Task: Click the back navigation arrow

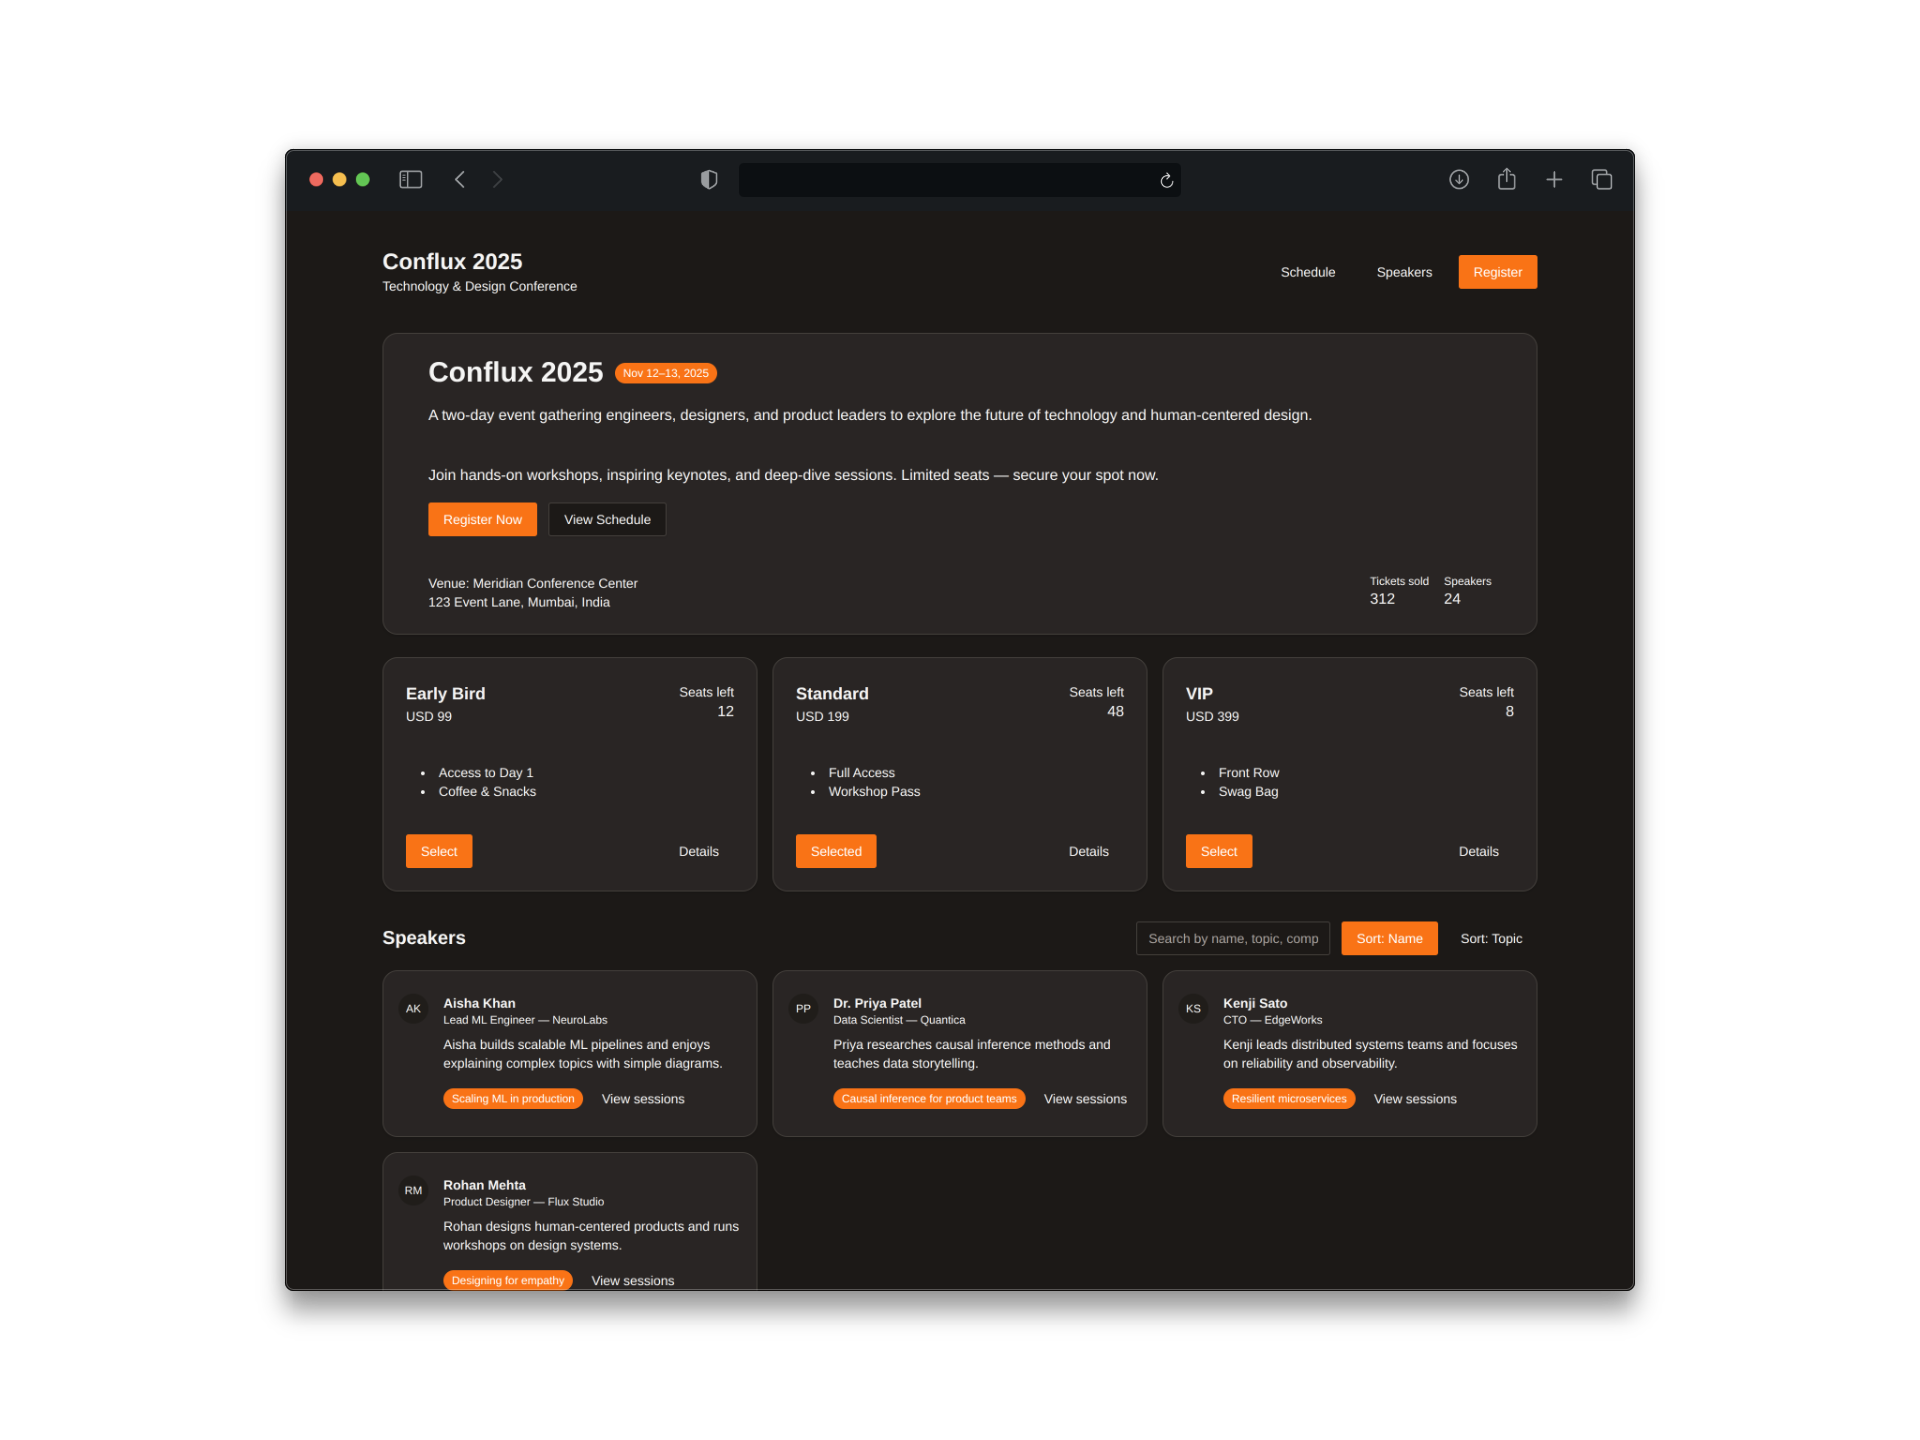Action: click(x=460, y=180)
